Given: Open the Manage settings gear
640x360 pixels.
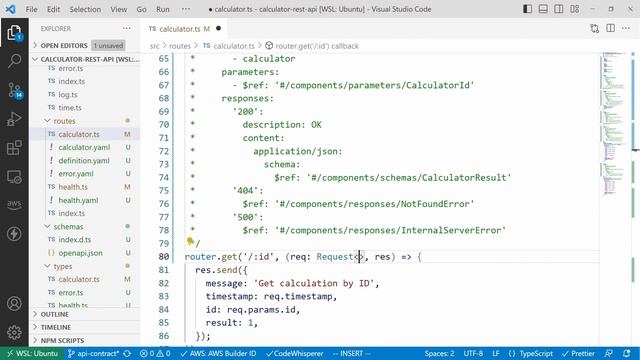Looking at the screenshot, I should coord(14,332).
